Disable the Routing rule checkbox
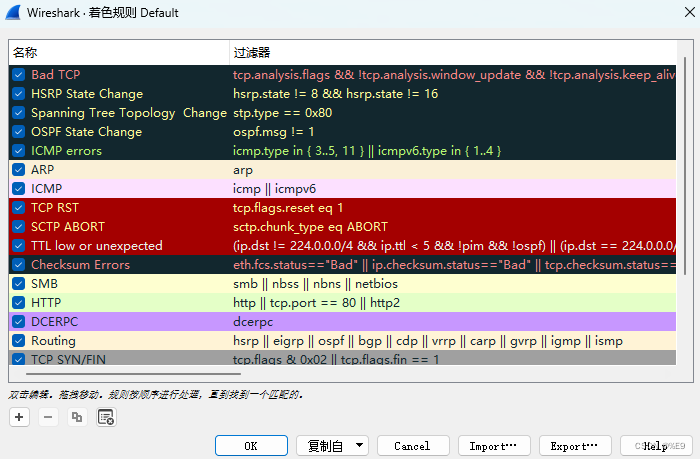 coord(18,340)
